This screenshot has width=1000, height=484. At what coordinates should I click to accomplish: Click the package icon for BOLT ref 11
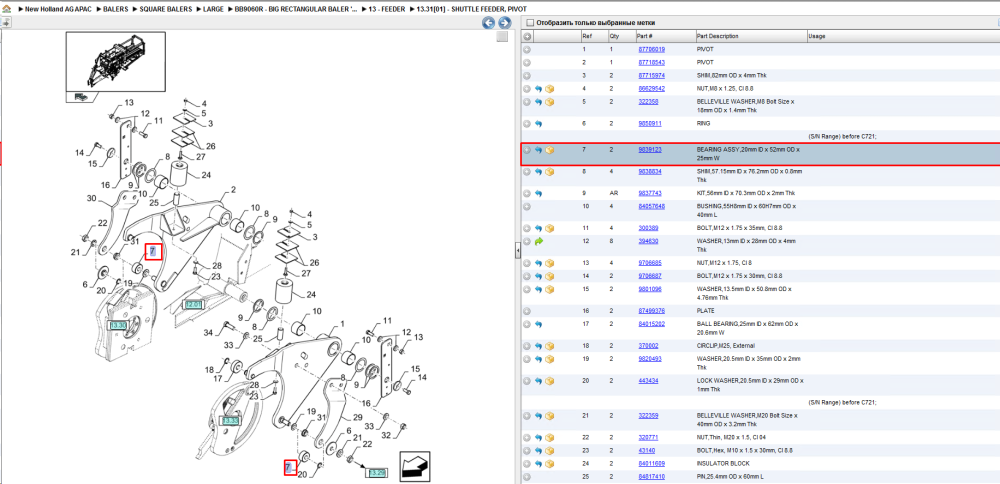(549, 228)
